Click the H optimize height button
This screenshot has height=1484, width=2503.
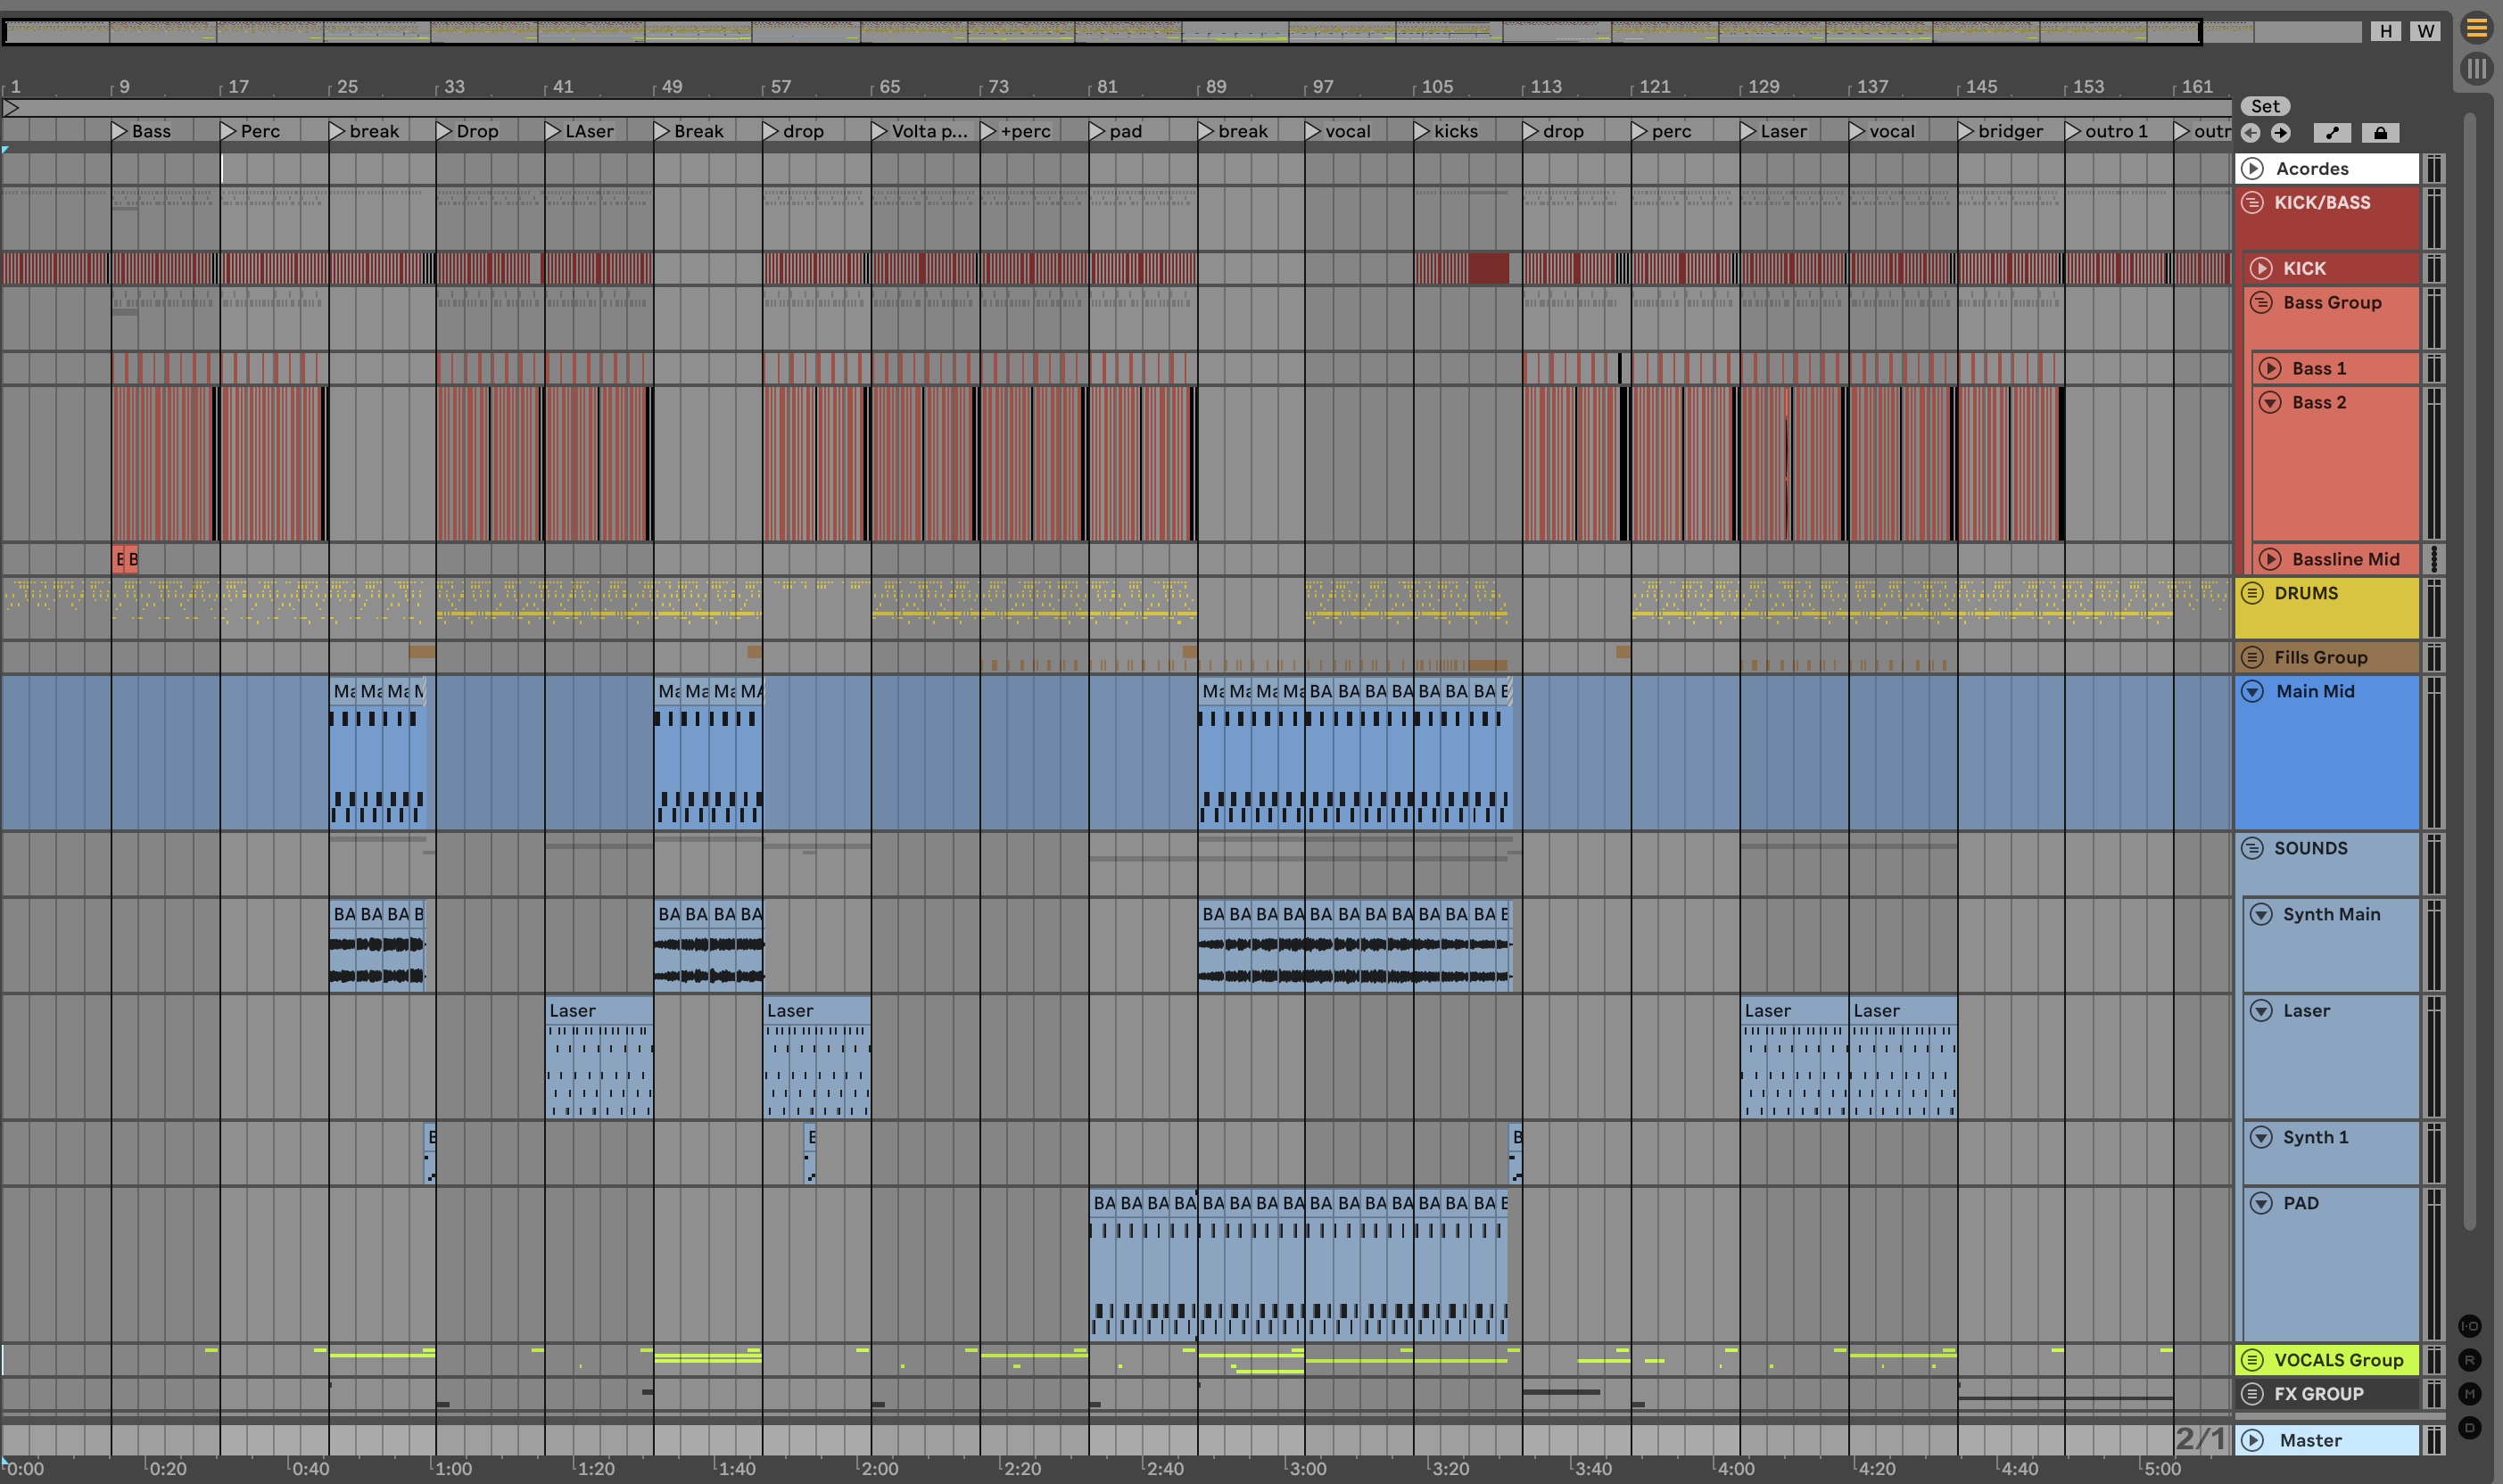coord(2386,31)
